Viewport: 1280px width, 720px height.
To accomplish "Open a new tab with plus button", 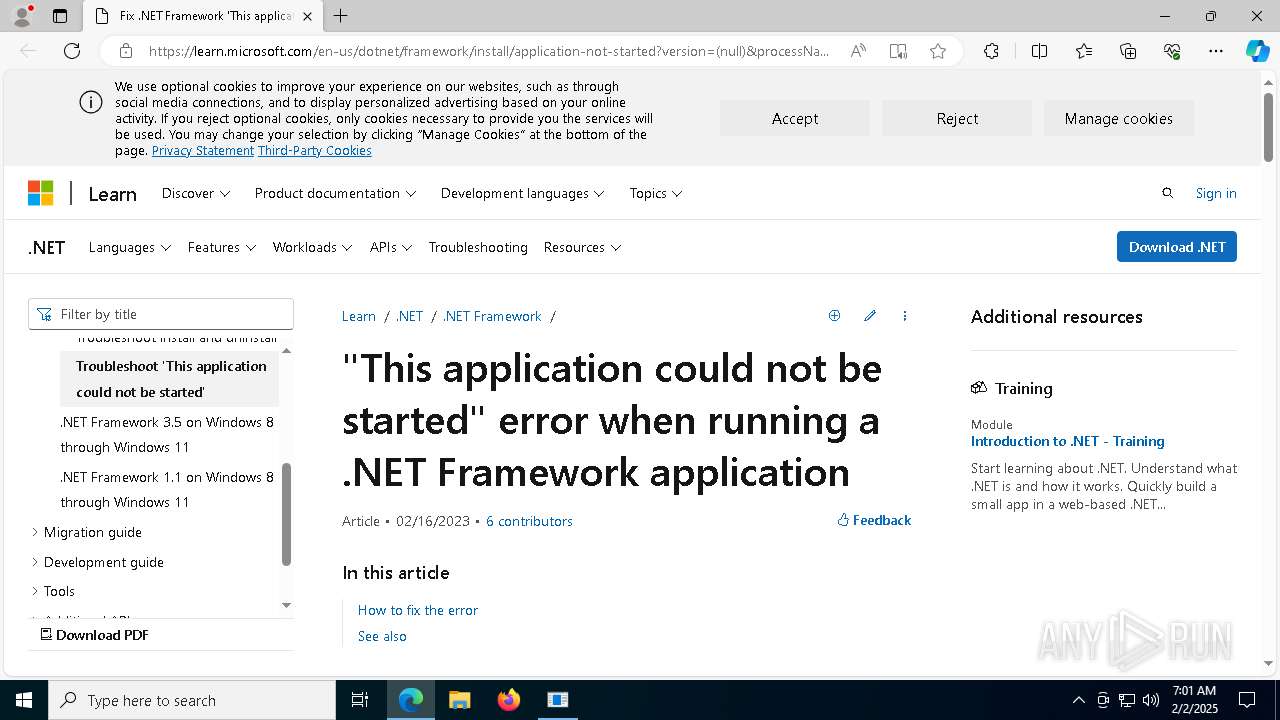I will pyautogui.click(x=341, y=16).
